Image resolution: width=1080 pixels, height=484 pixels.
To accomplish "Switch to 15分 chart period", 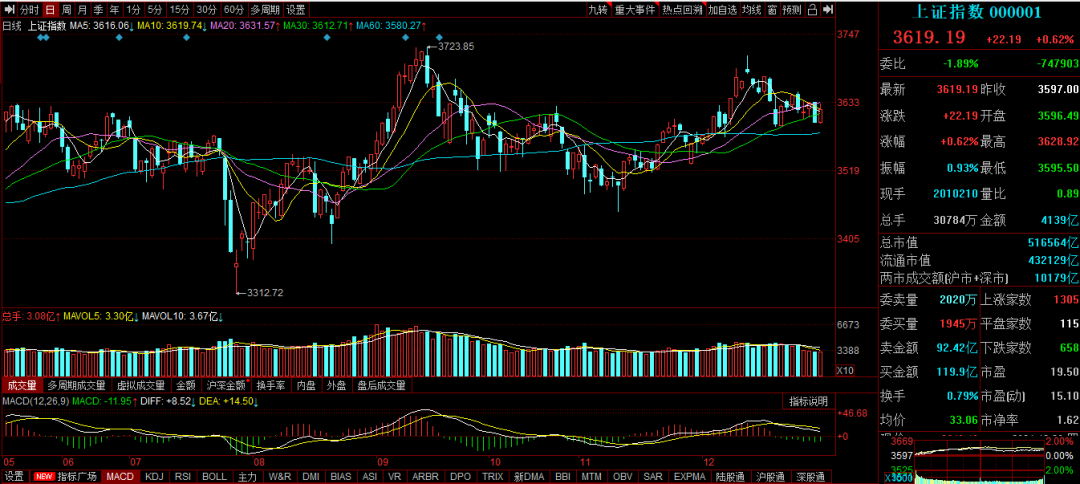I will (179, 10).
